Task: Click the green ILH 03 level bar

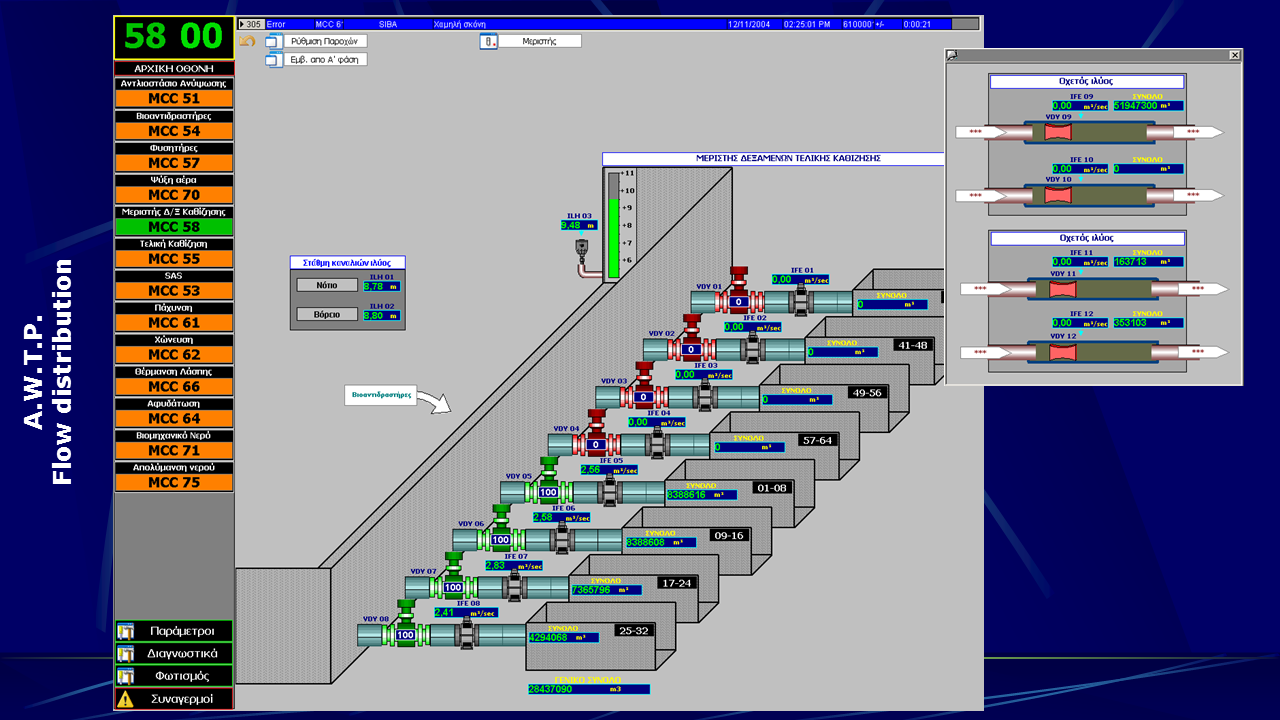Action: tap(614, 237)
